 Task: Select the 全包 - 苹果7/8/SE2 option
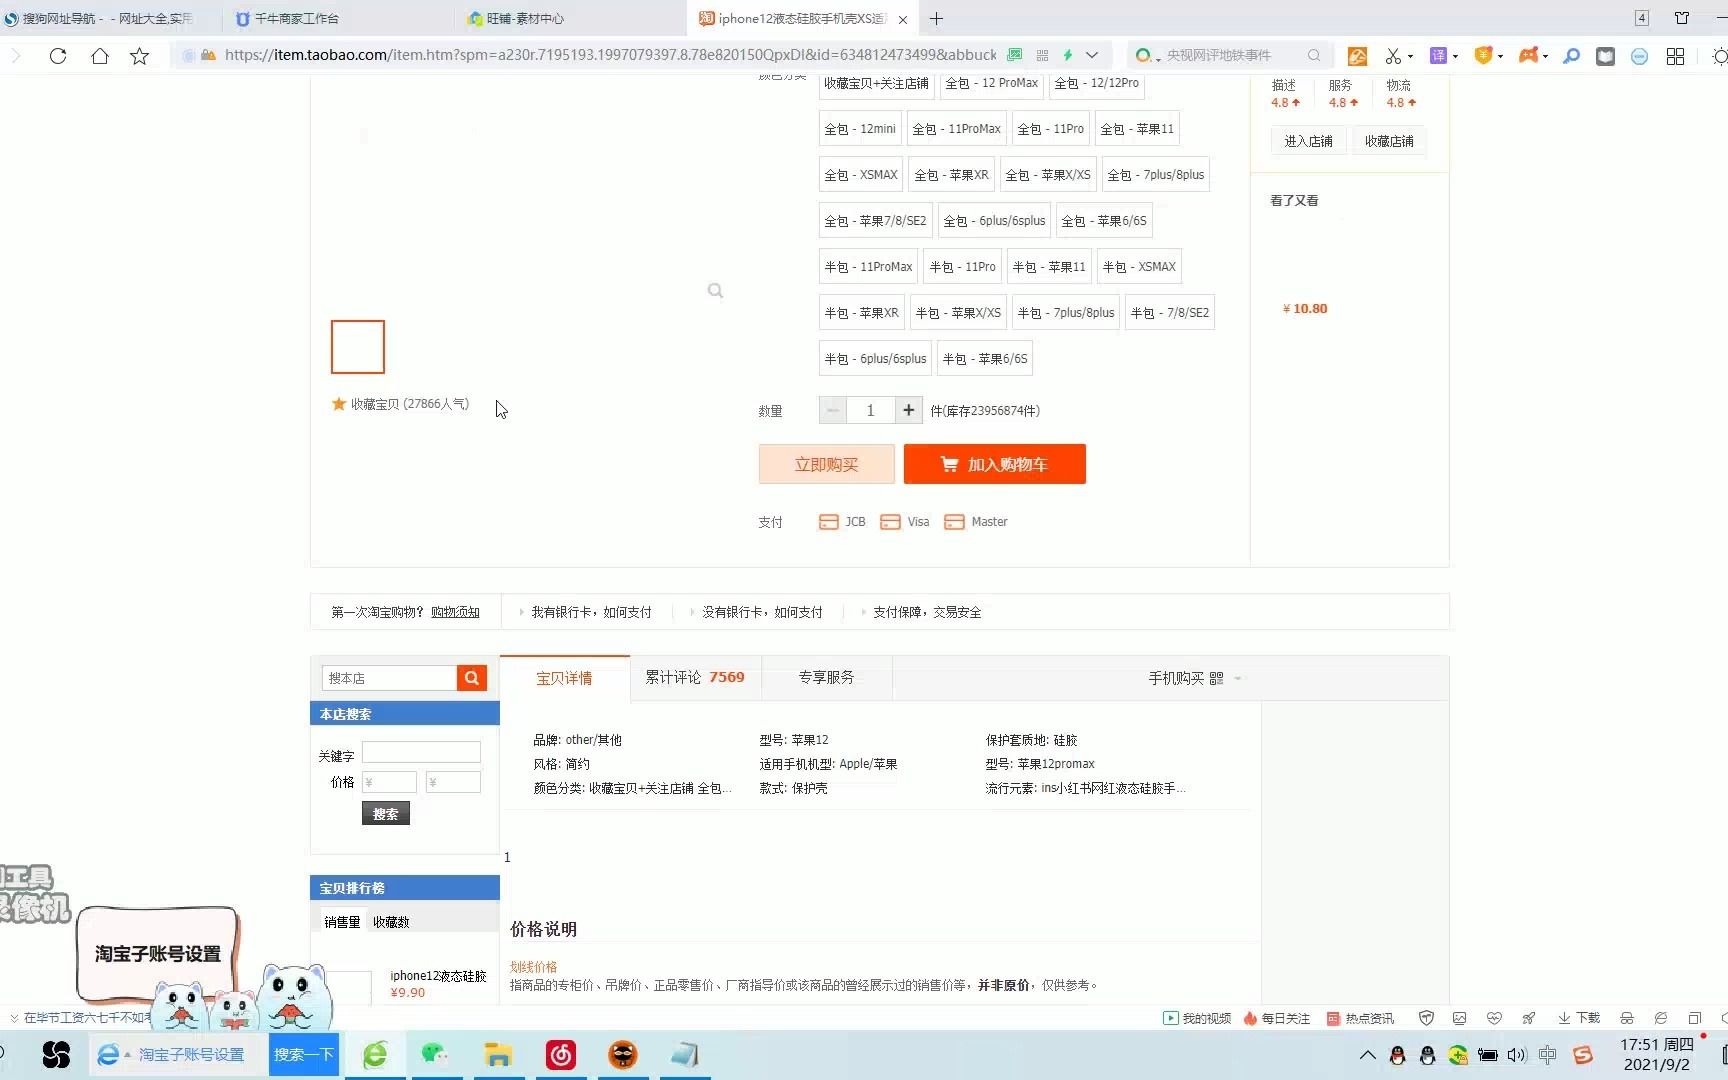pyautogui.click(x=875, y=221)
